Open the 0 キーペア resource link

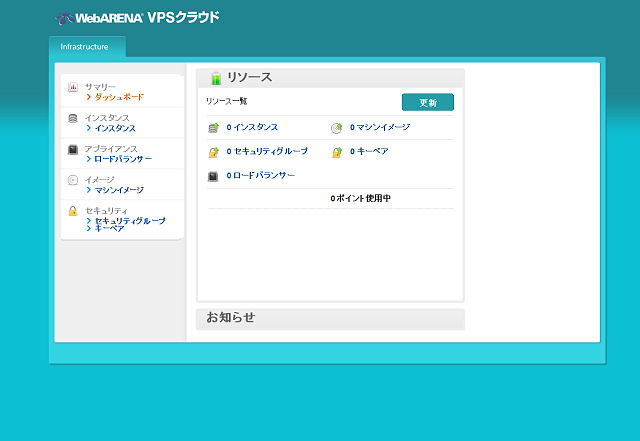[x=369, y=151]
